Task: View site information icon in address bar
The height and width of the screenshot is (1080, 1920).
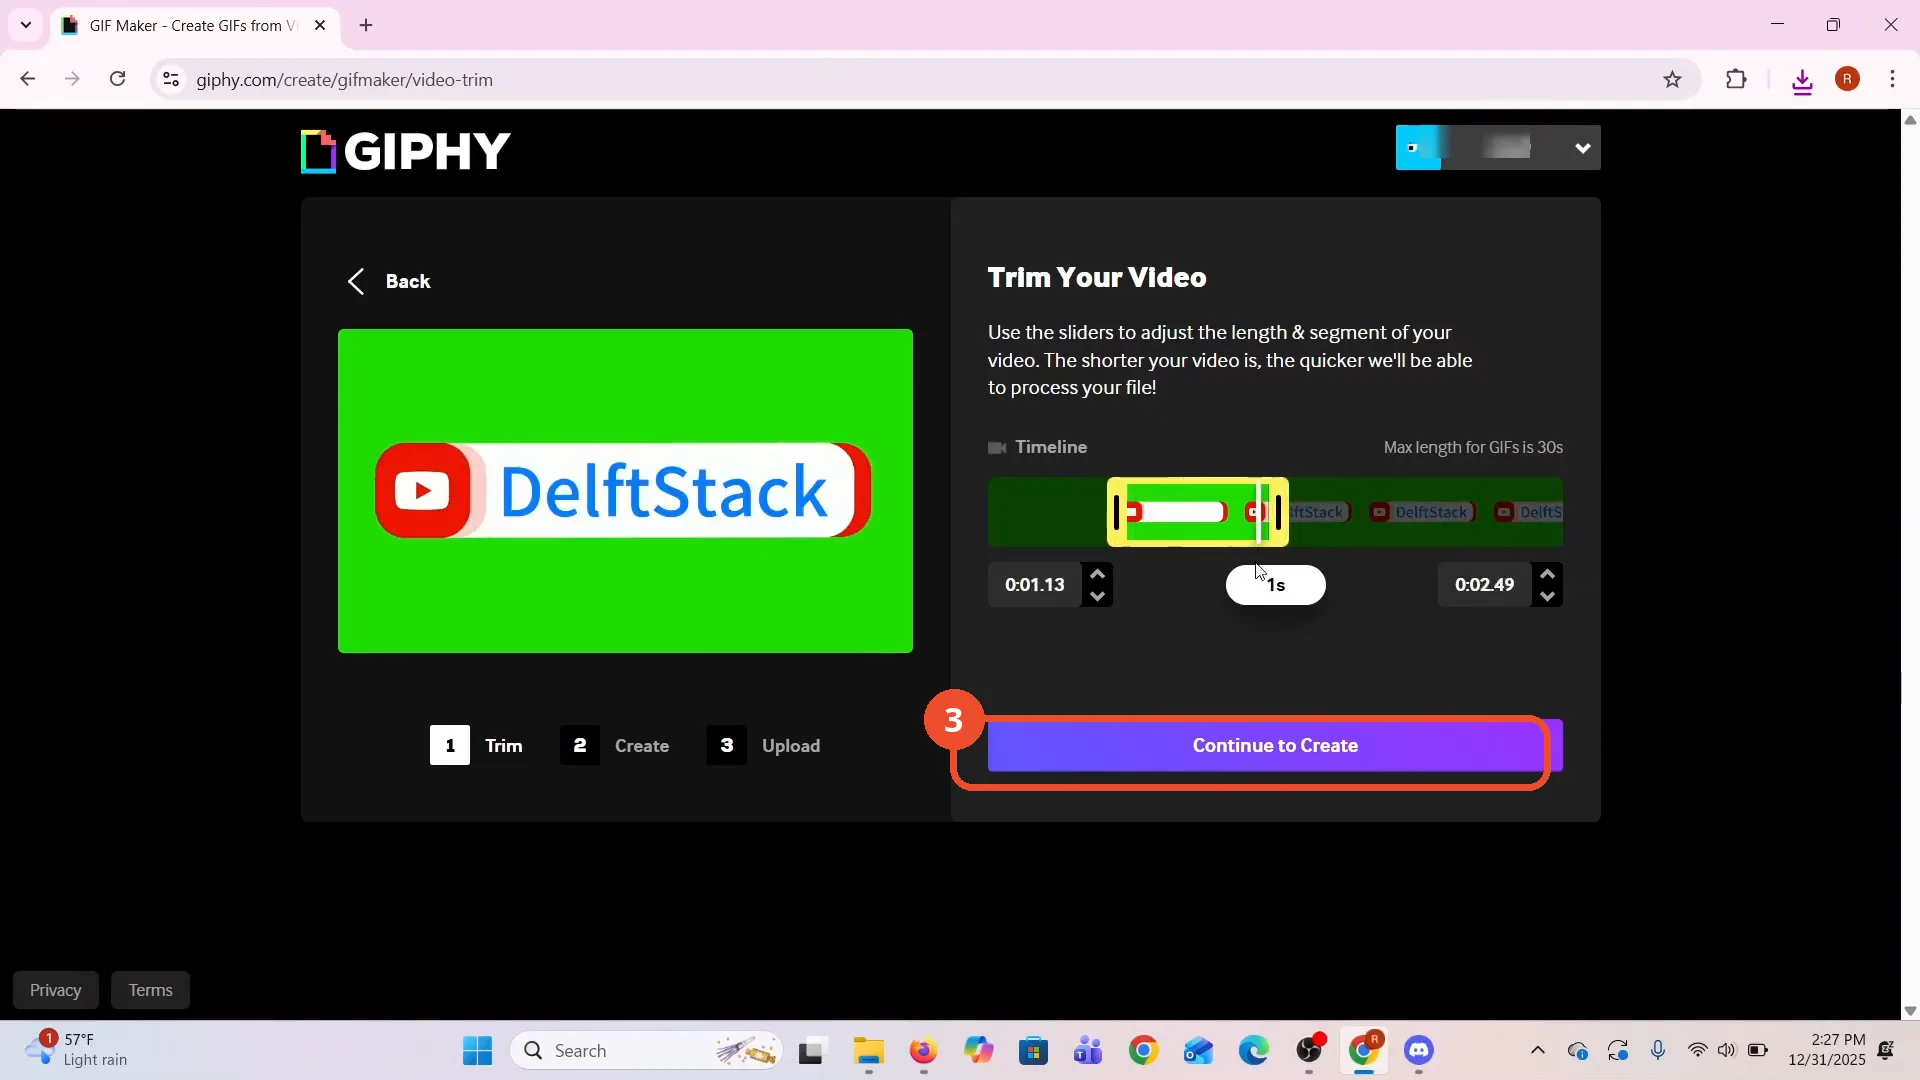Action: [171, 79]
